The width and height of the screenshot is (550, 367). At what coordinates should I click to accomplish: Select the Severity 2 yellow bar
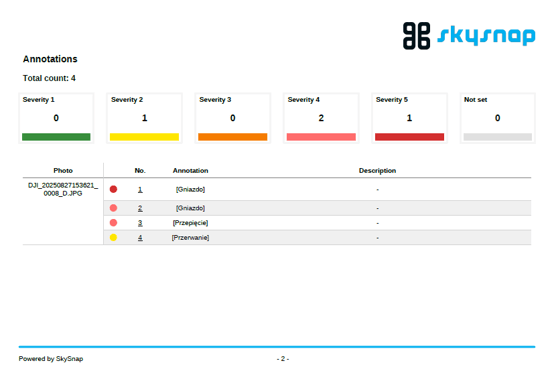coord(144,137)
